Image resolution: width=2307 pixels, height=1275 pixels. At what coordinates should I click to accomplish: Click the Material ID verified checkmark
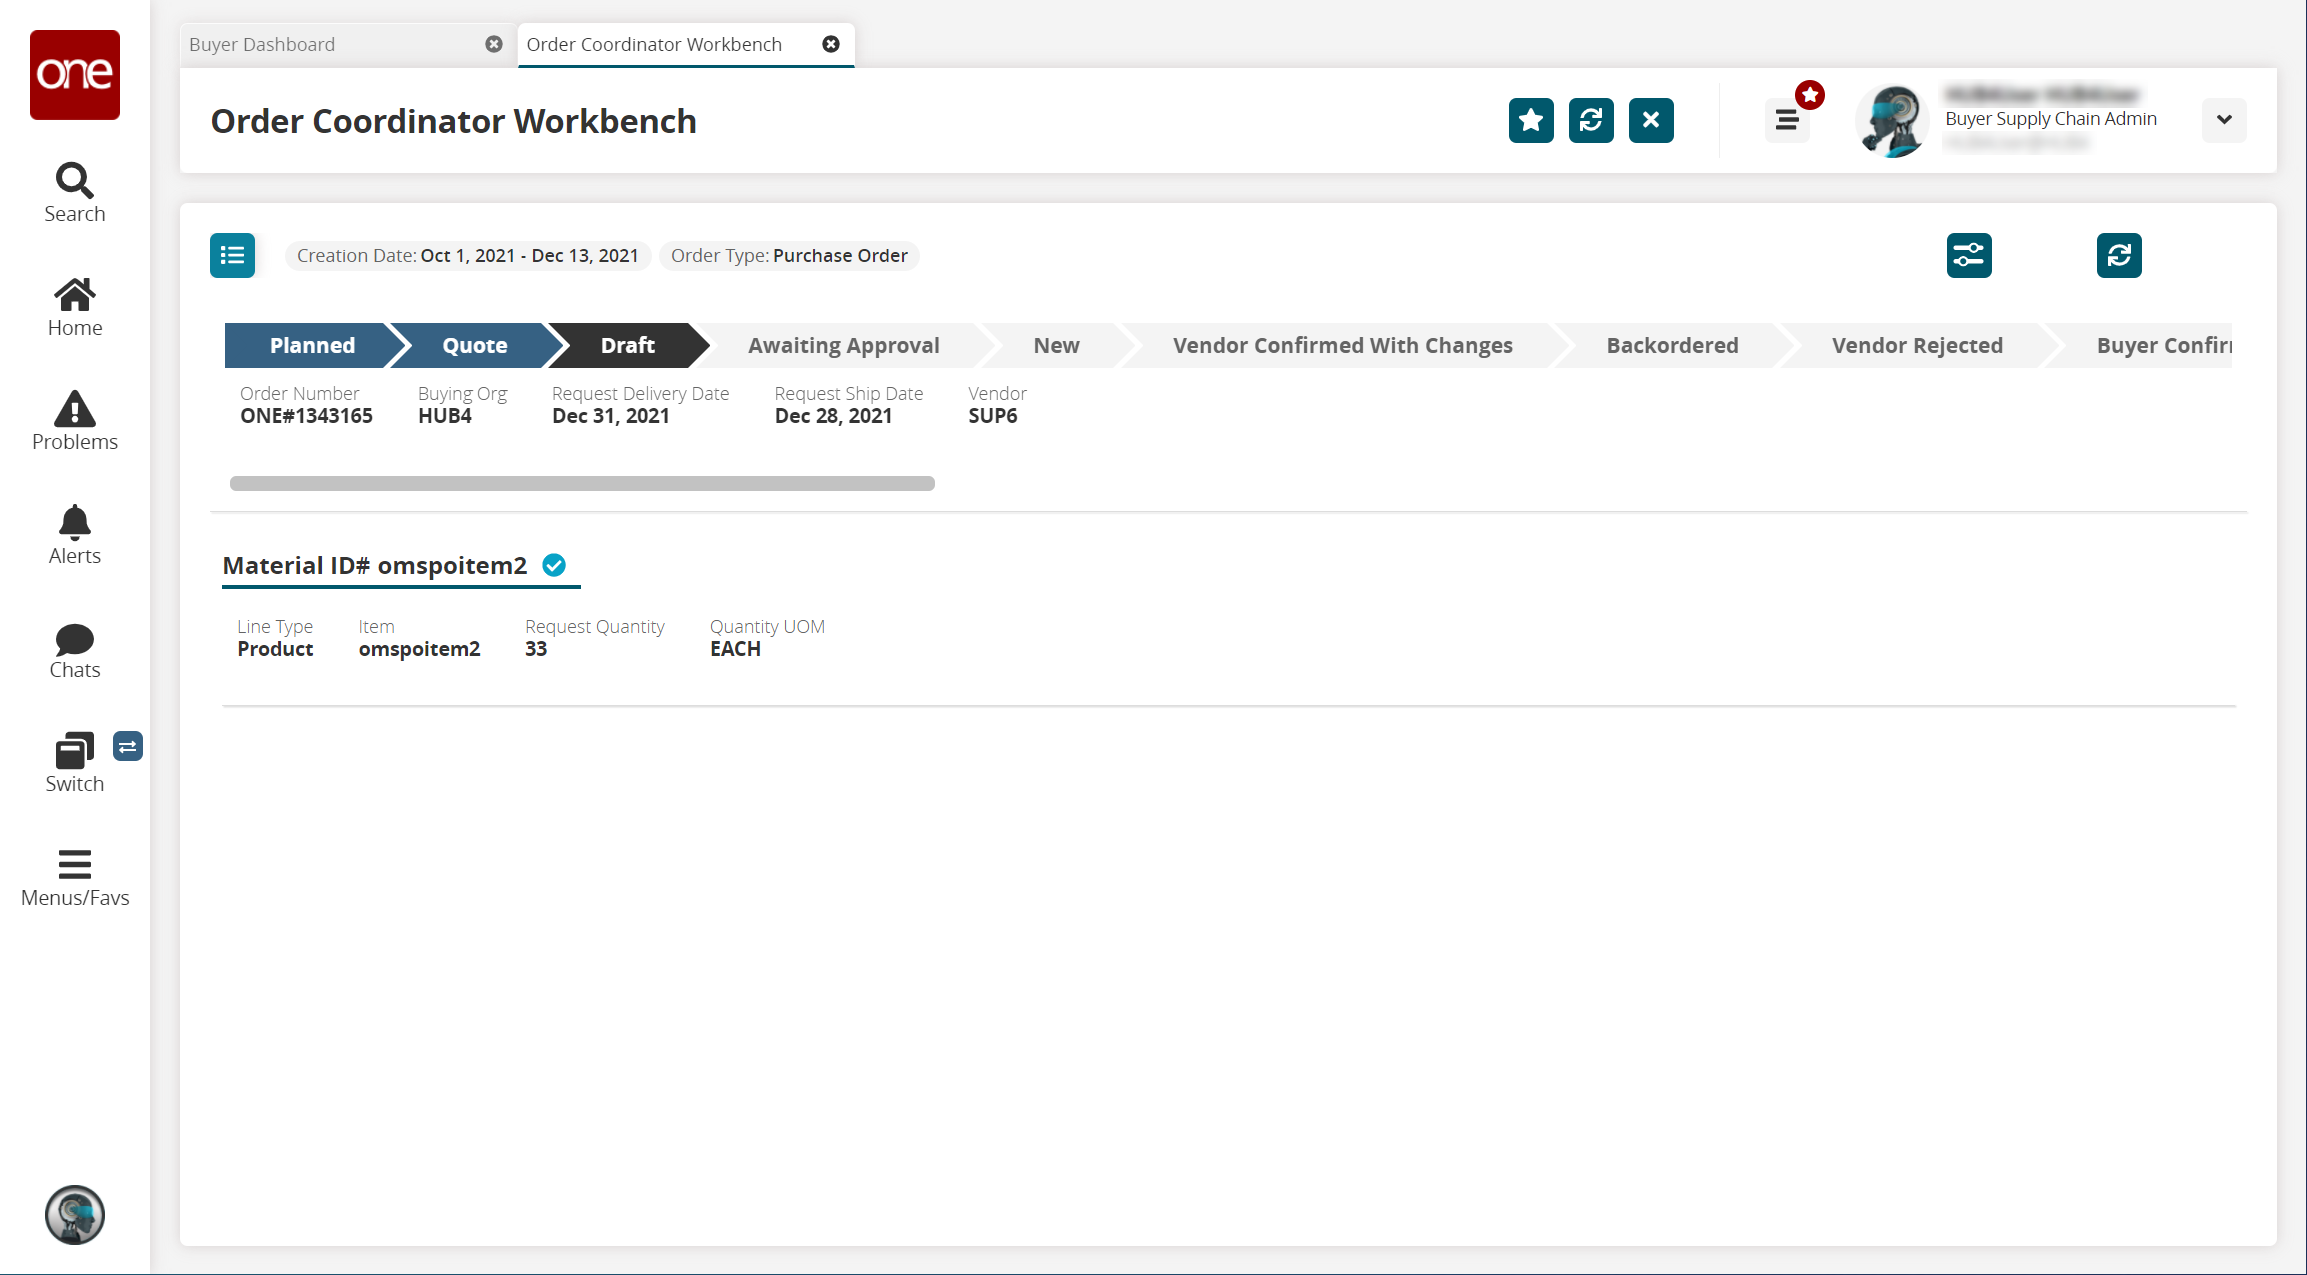[x=554, y=565]
